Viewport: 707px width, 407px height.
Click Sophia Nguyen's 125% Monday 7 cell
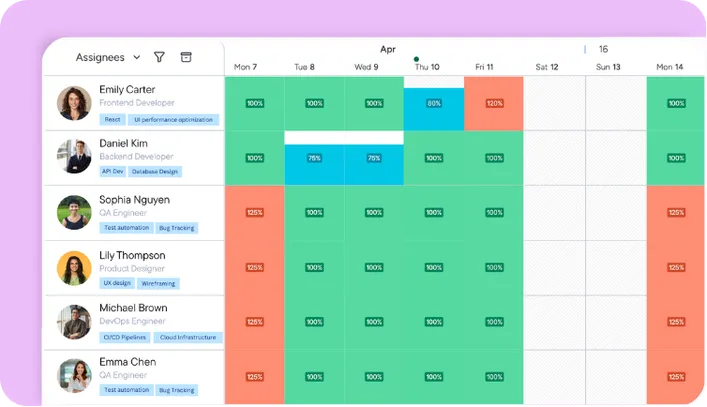255,213
